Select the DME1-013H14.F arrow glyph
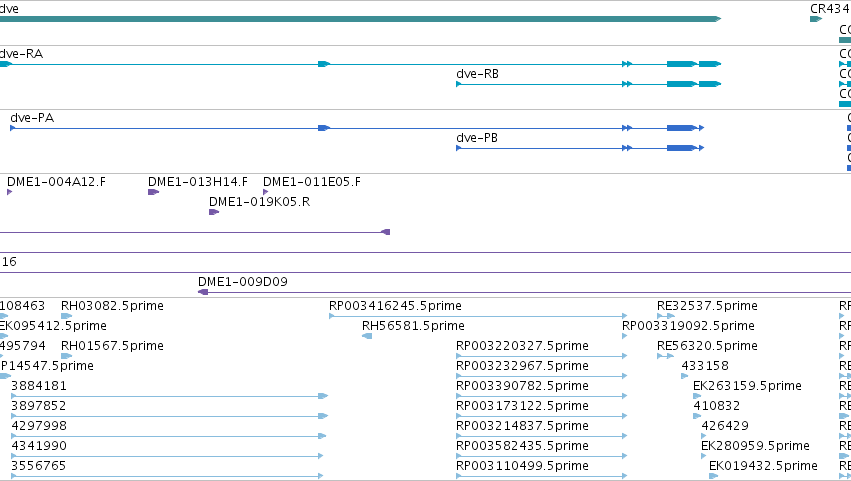 154,192
